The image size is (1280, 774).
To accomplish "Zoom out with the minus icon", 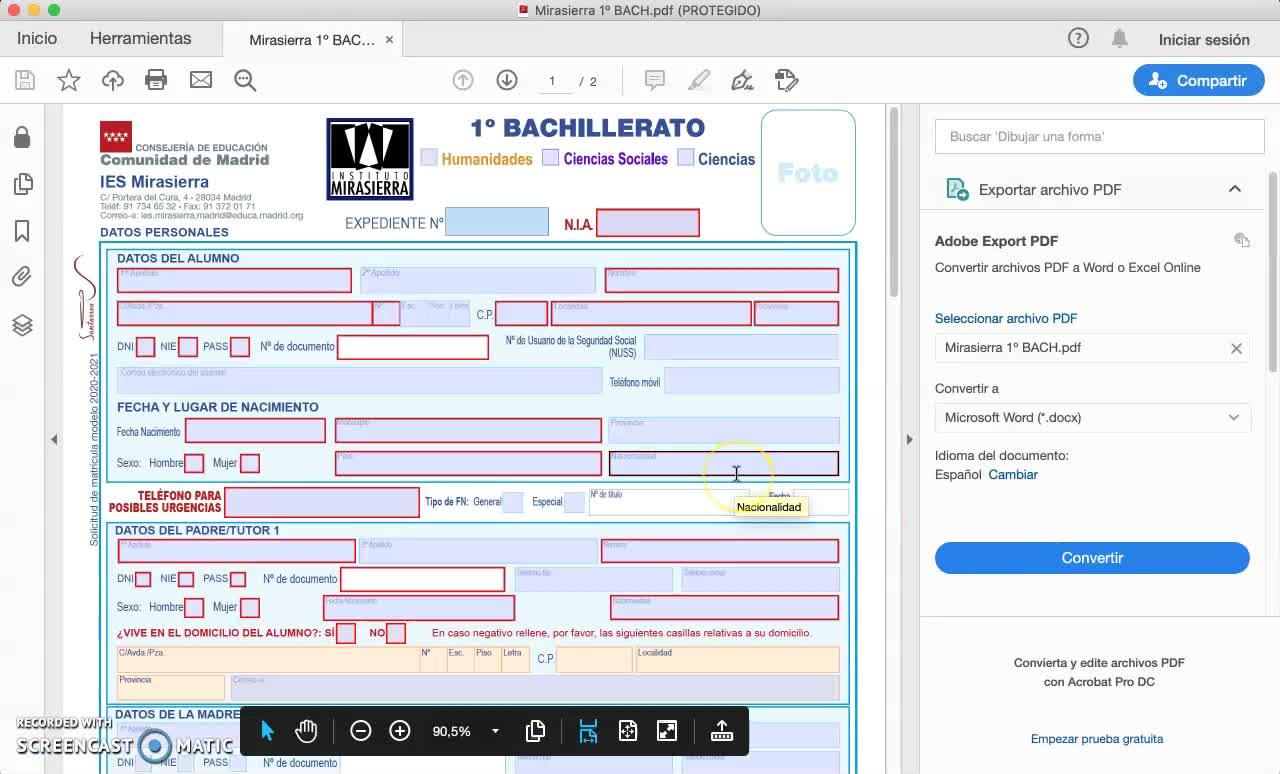I will point(361,731).
